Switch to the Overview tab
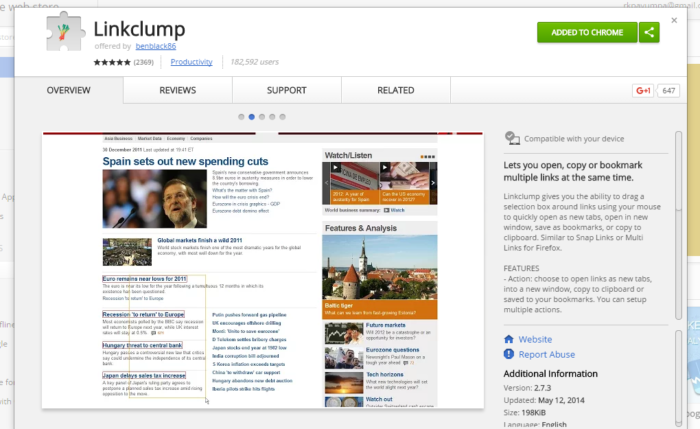Screen dimensions: 700x429 pyautogui.click(x=69, y=90)
